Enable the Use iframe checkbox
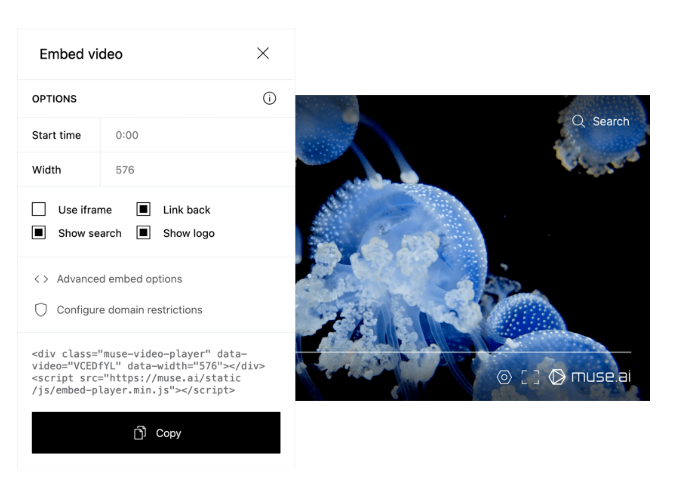 39,210
